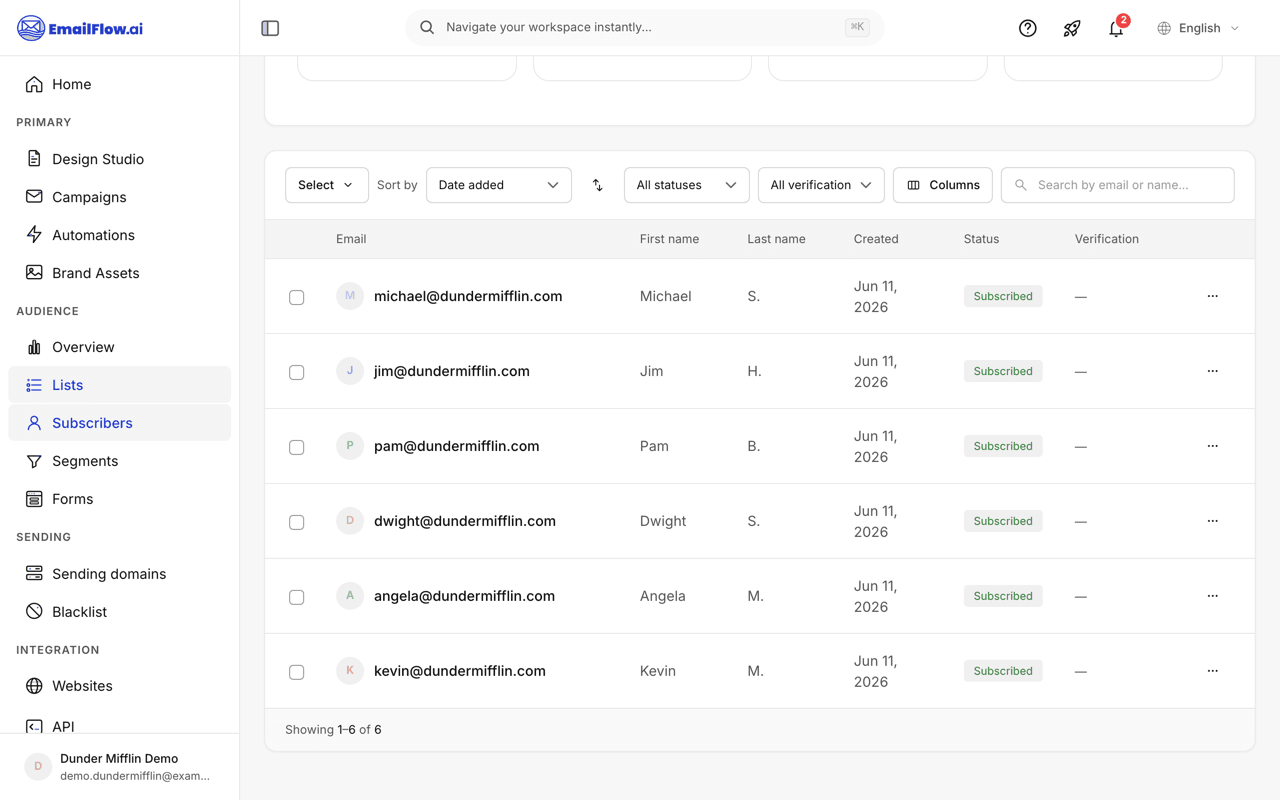This screenshot has width=1280, height=800.
Task: Open the Select dropdown
Action: pyautogui.click(x=327, y=185)
